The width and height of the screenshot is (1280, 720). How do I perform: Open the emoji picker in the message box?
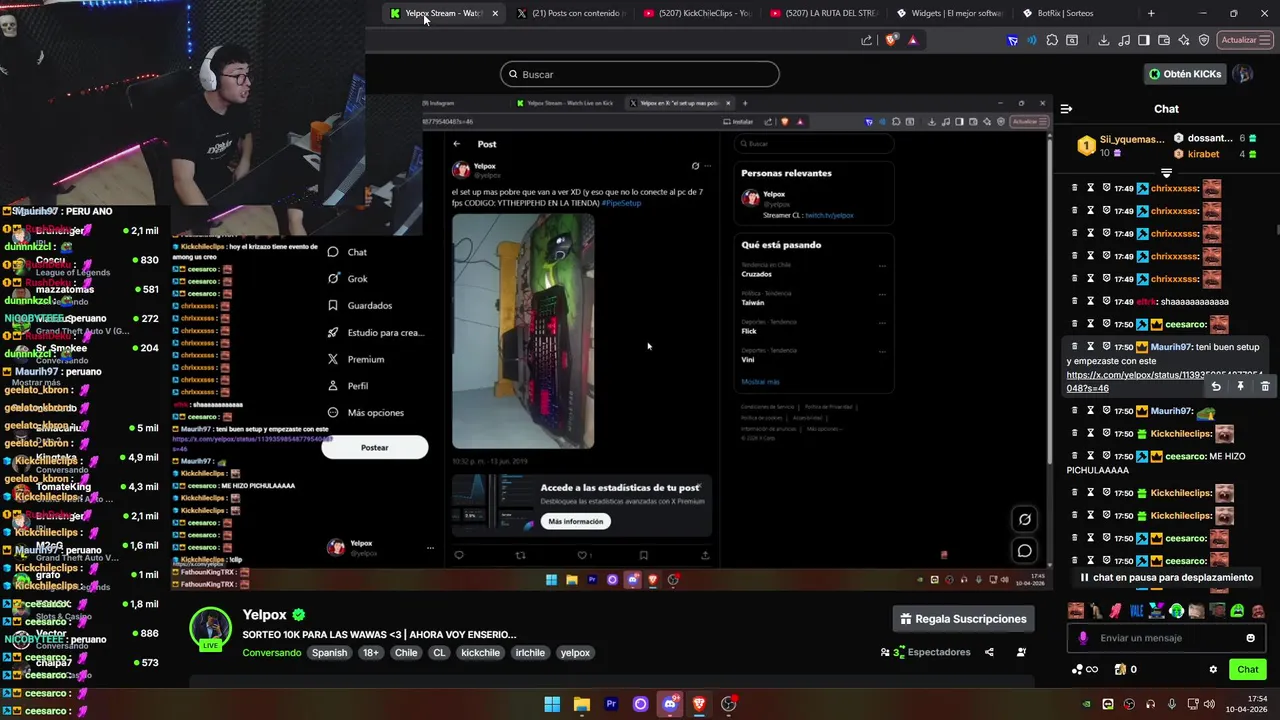pyautogui.click(x=1250, y=638)
